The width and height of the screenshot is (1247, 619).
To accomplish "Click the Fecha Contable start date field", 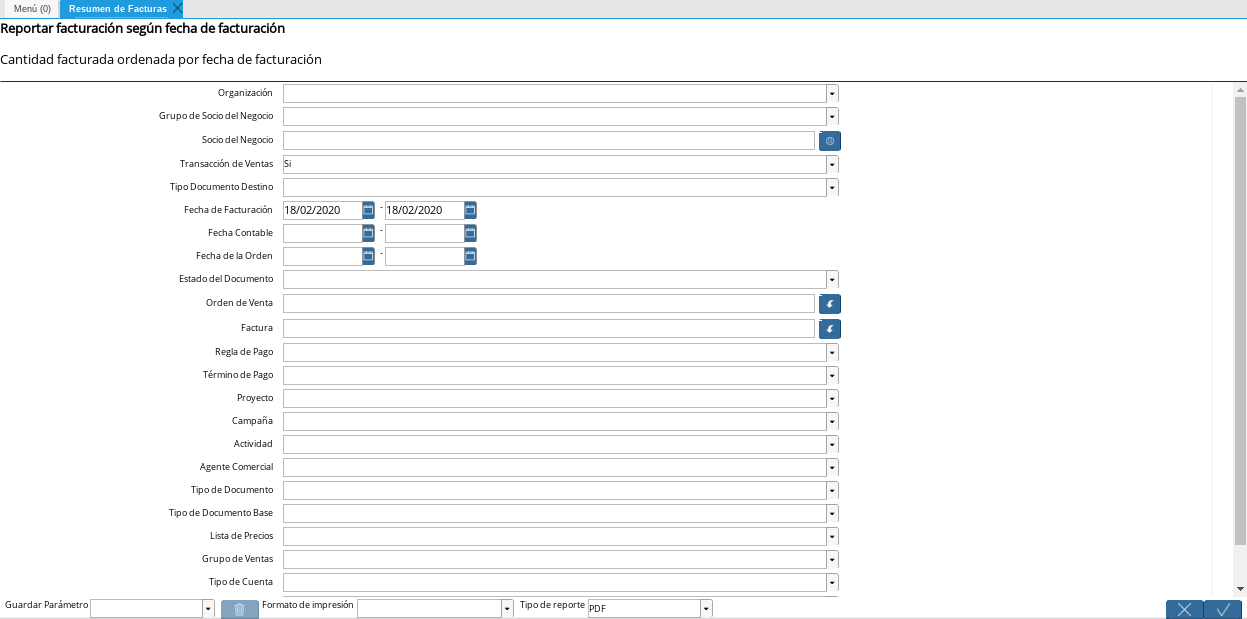I will (x=322, y=233).
